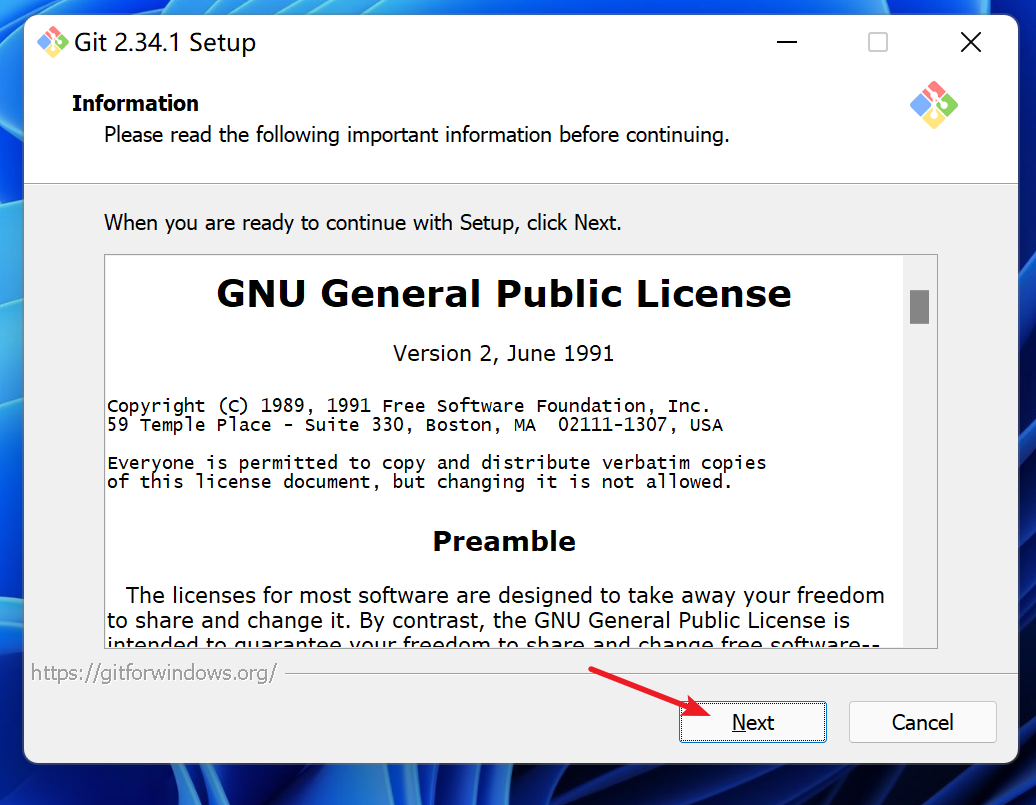Open the gitforwindows.org link
Image resolution: width=1036 pixels, height=805 pixels.
point(154,672)
